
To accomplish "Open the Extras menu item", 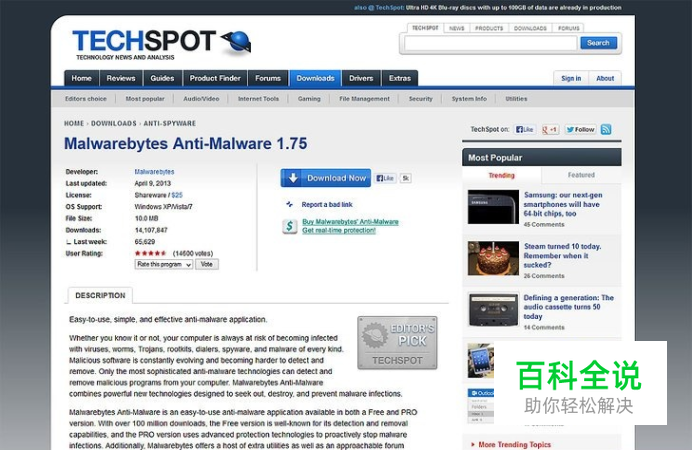I will point(400,78).
